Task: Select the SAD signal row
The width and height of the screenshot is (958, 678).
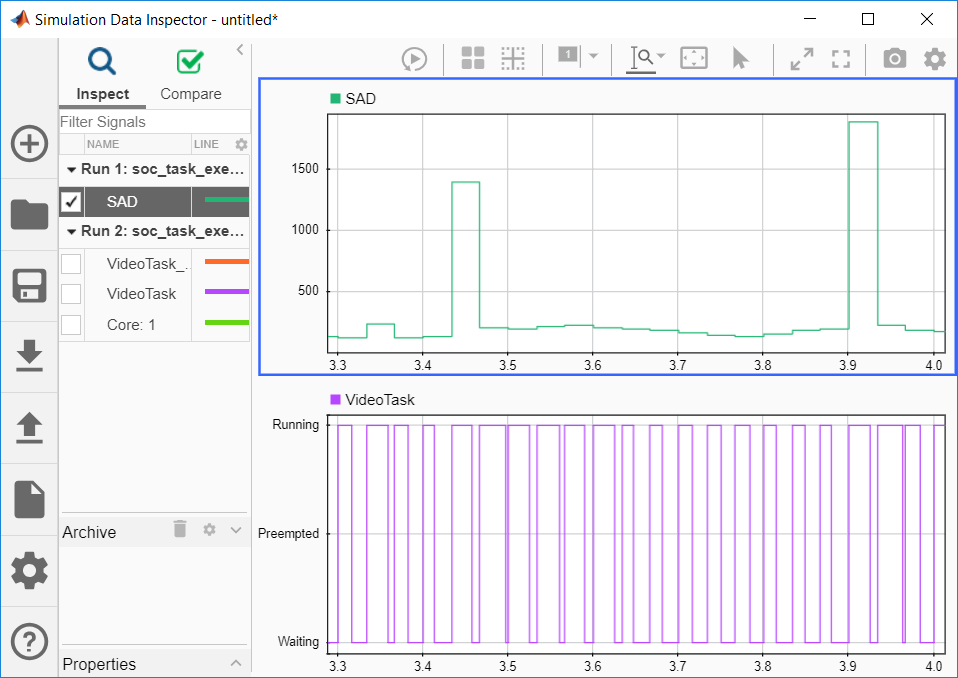Action: coord(155,202)
